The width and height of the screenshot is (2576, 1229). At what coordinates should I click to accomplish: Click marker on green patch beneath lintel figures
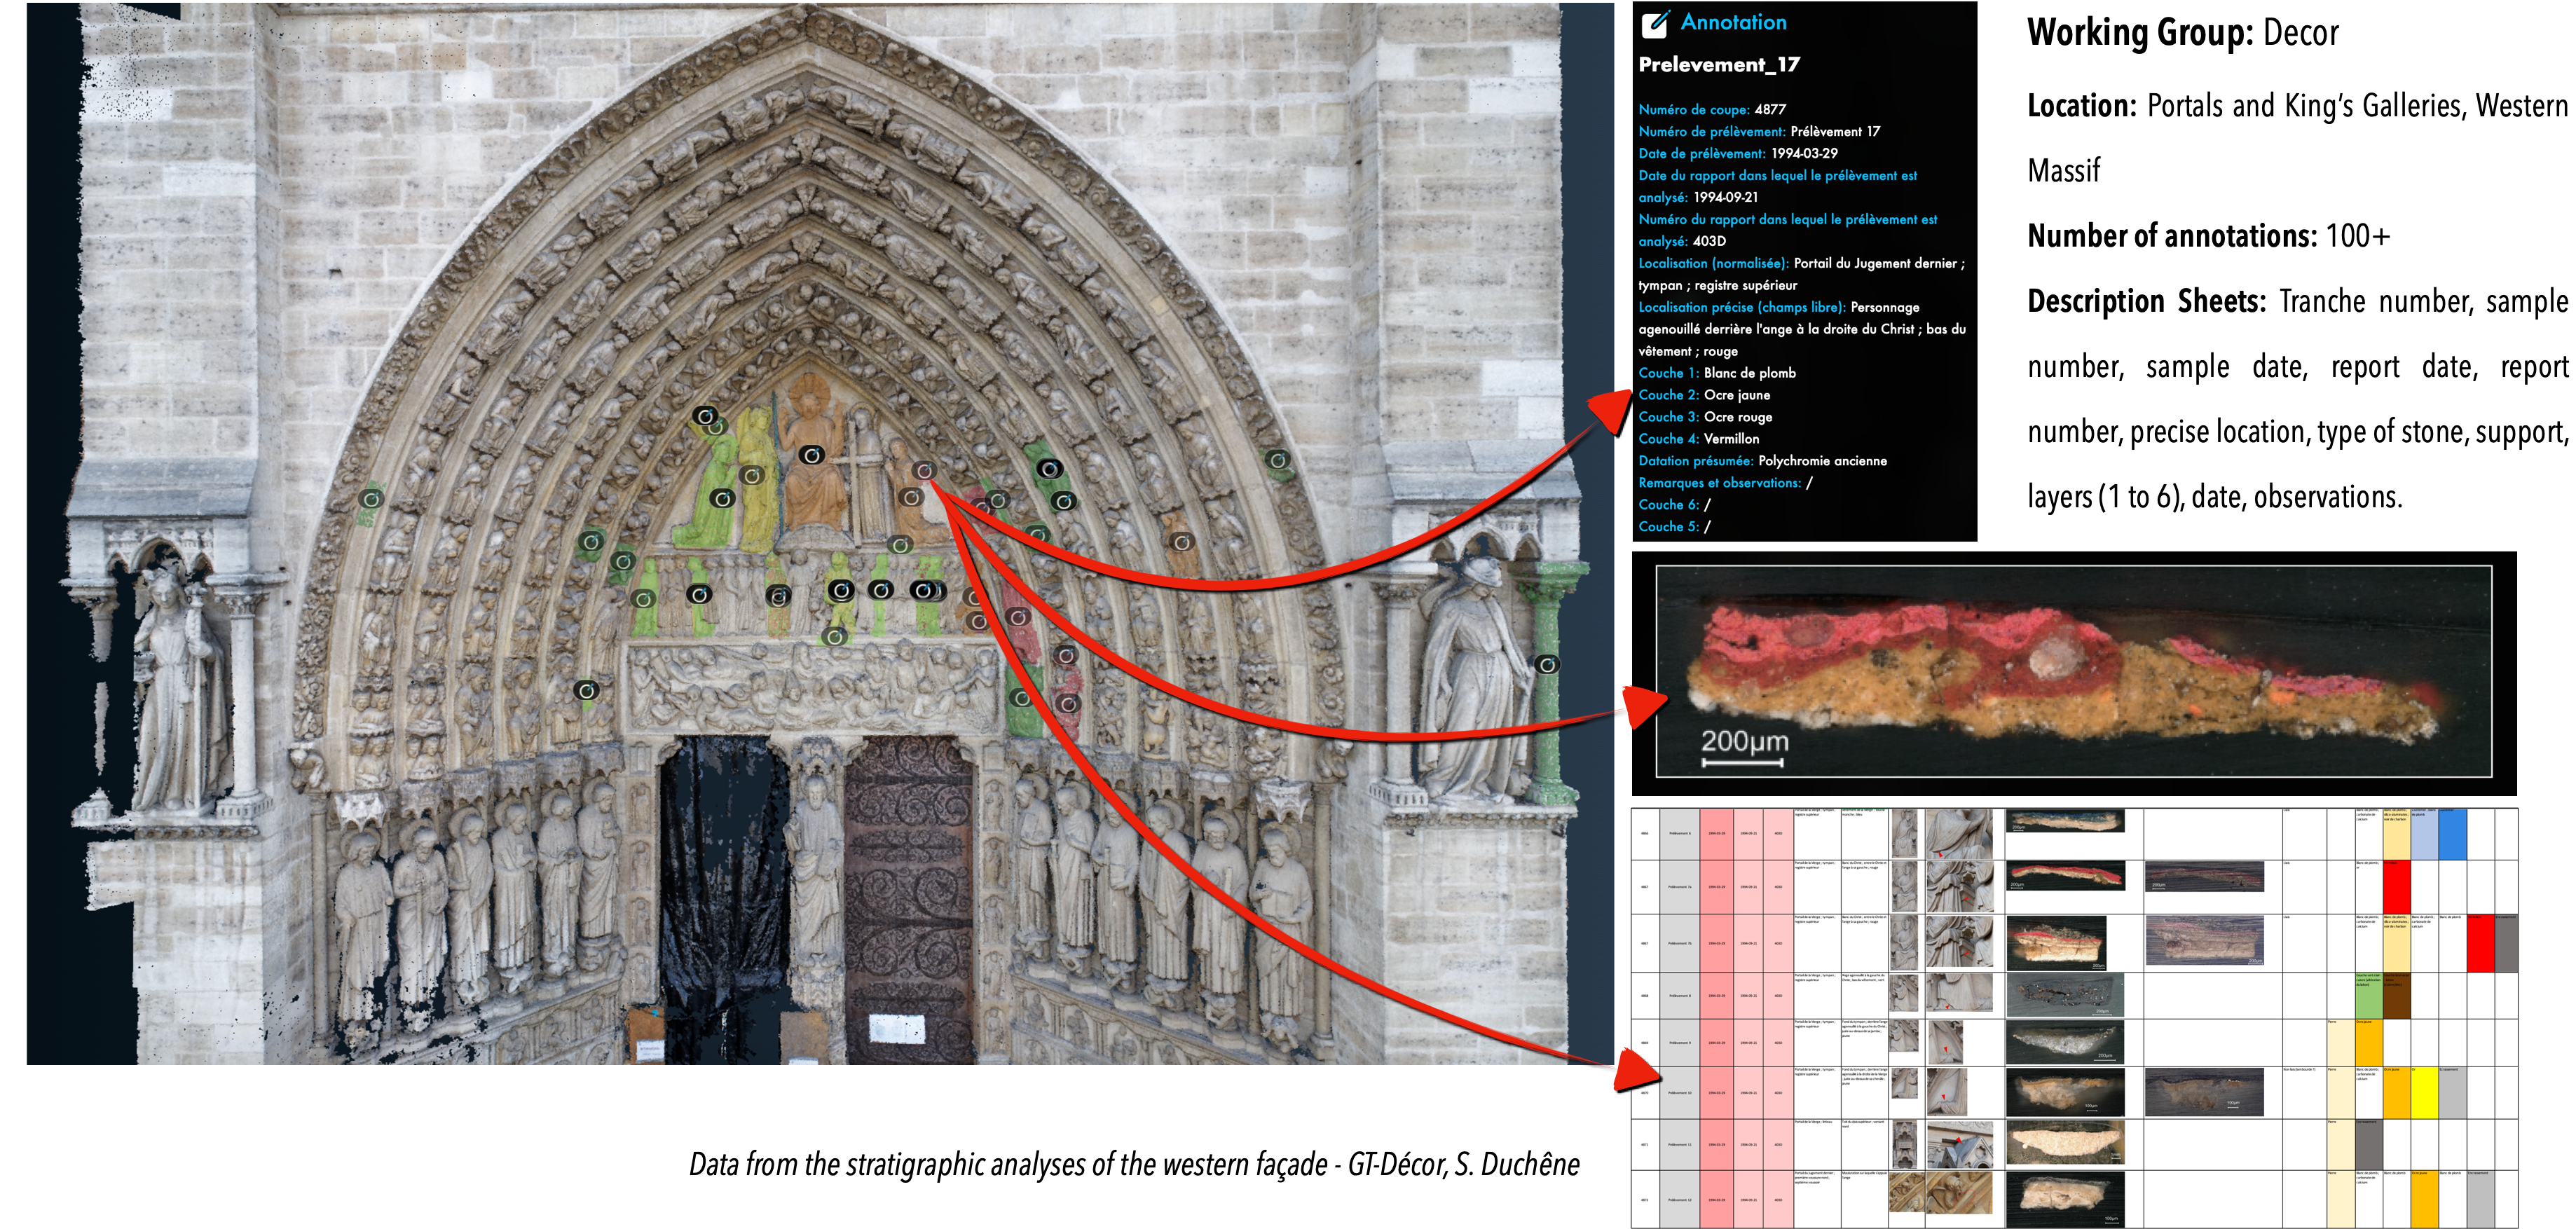coord(835,636)
